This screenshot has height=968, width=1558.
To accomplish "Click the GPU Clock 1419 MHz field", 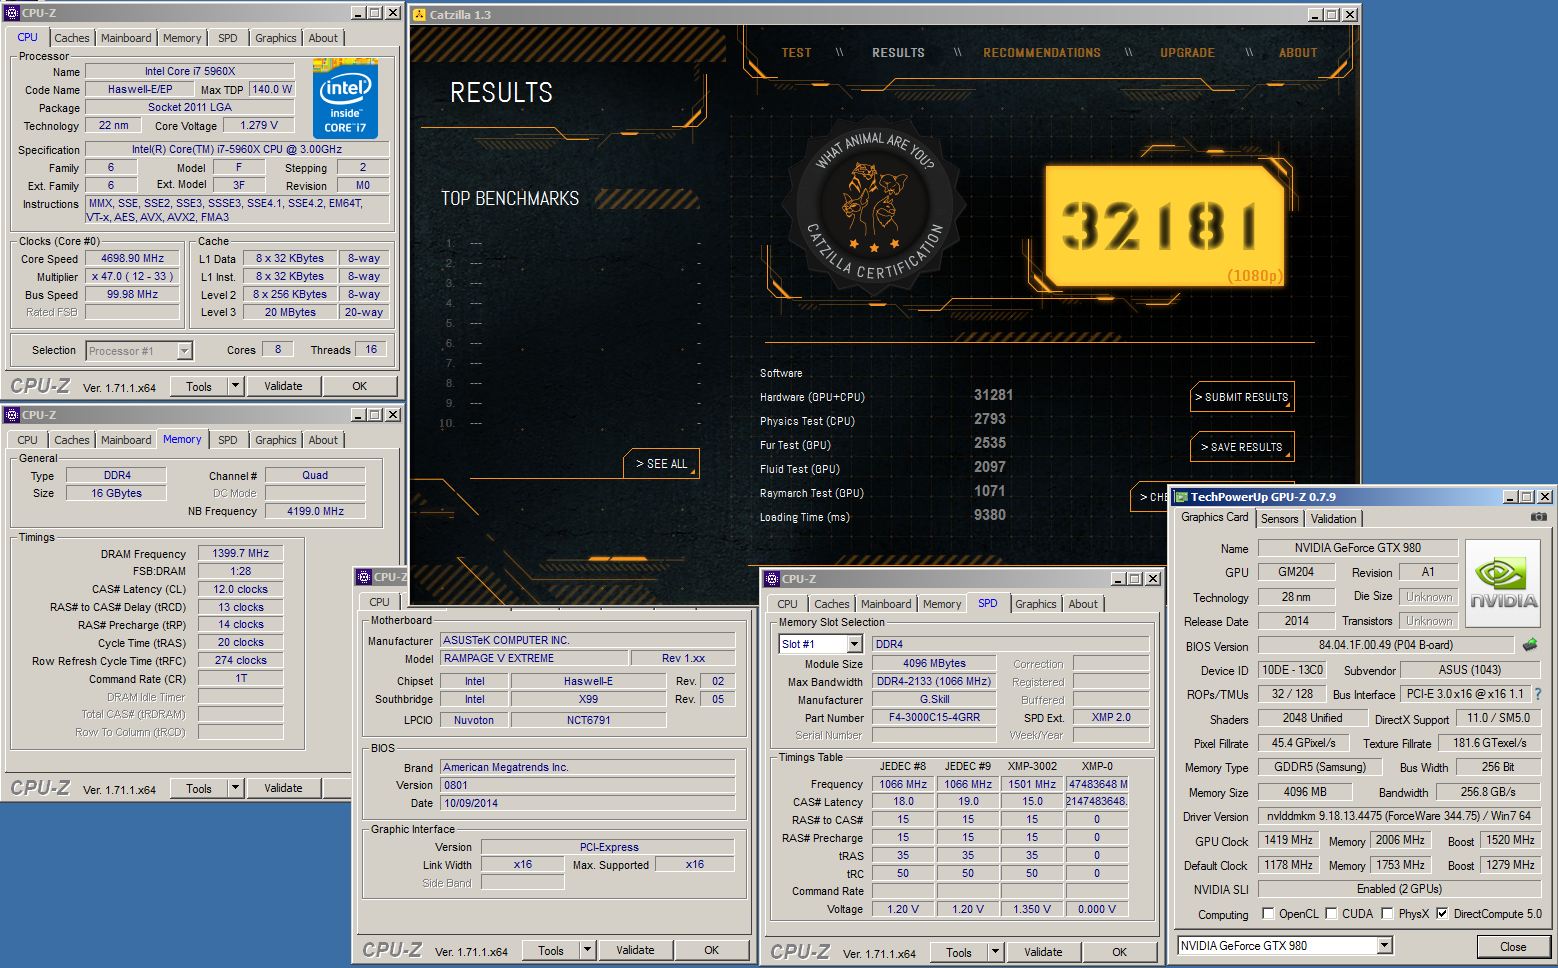I will (x=1288, y=841).
